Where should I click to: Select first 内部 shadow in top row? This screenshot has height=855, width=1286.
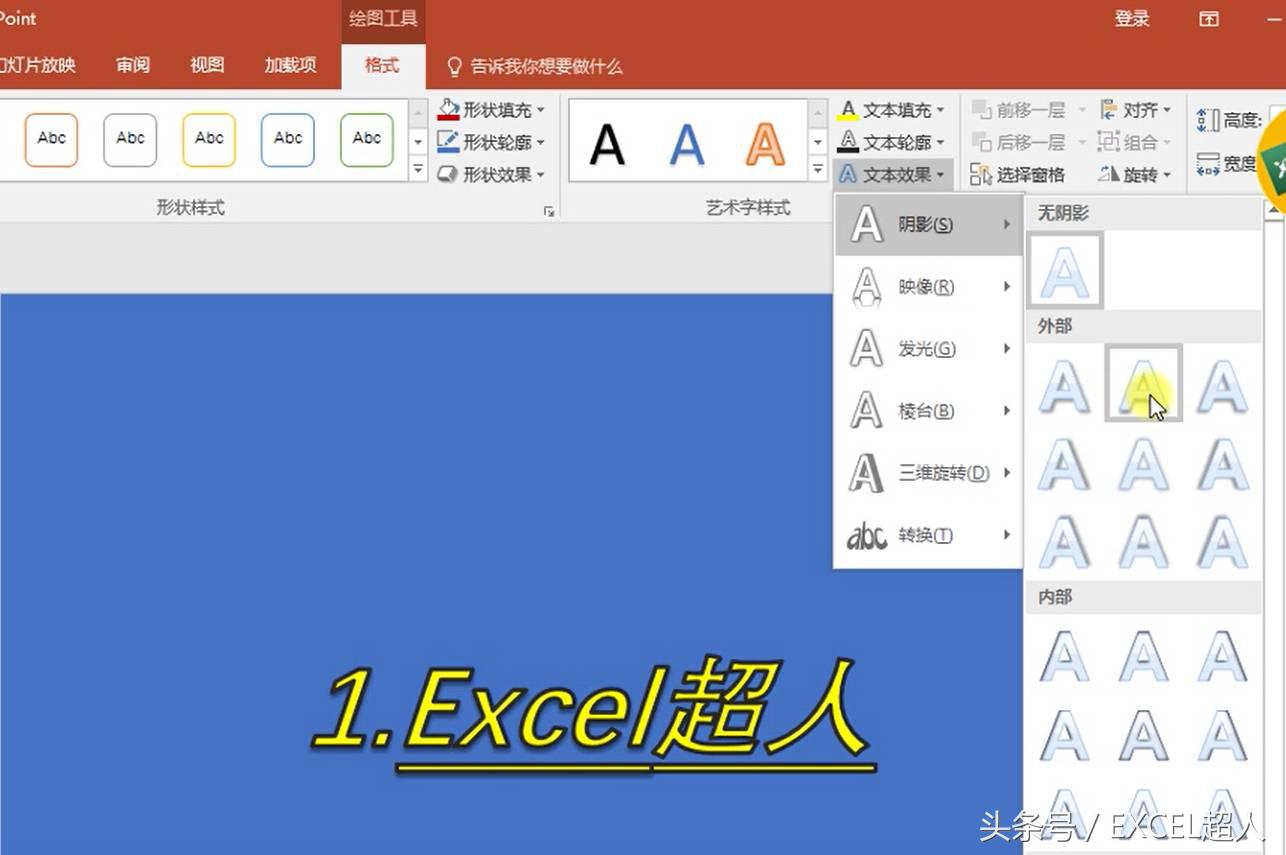coord(1065,656)
